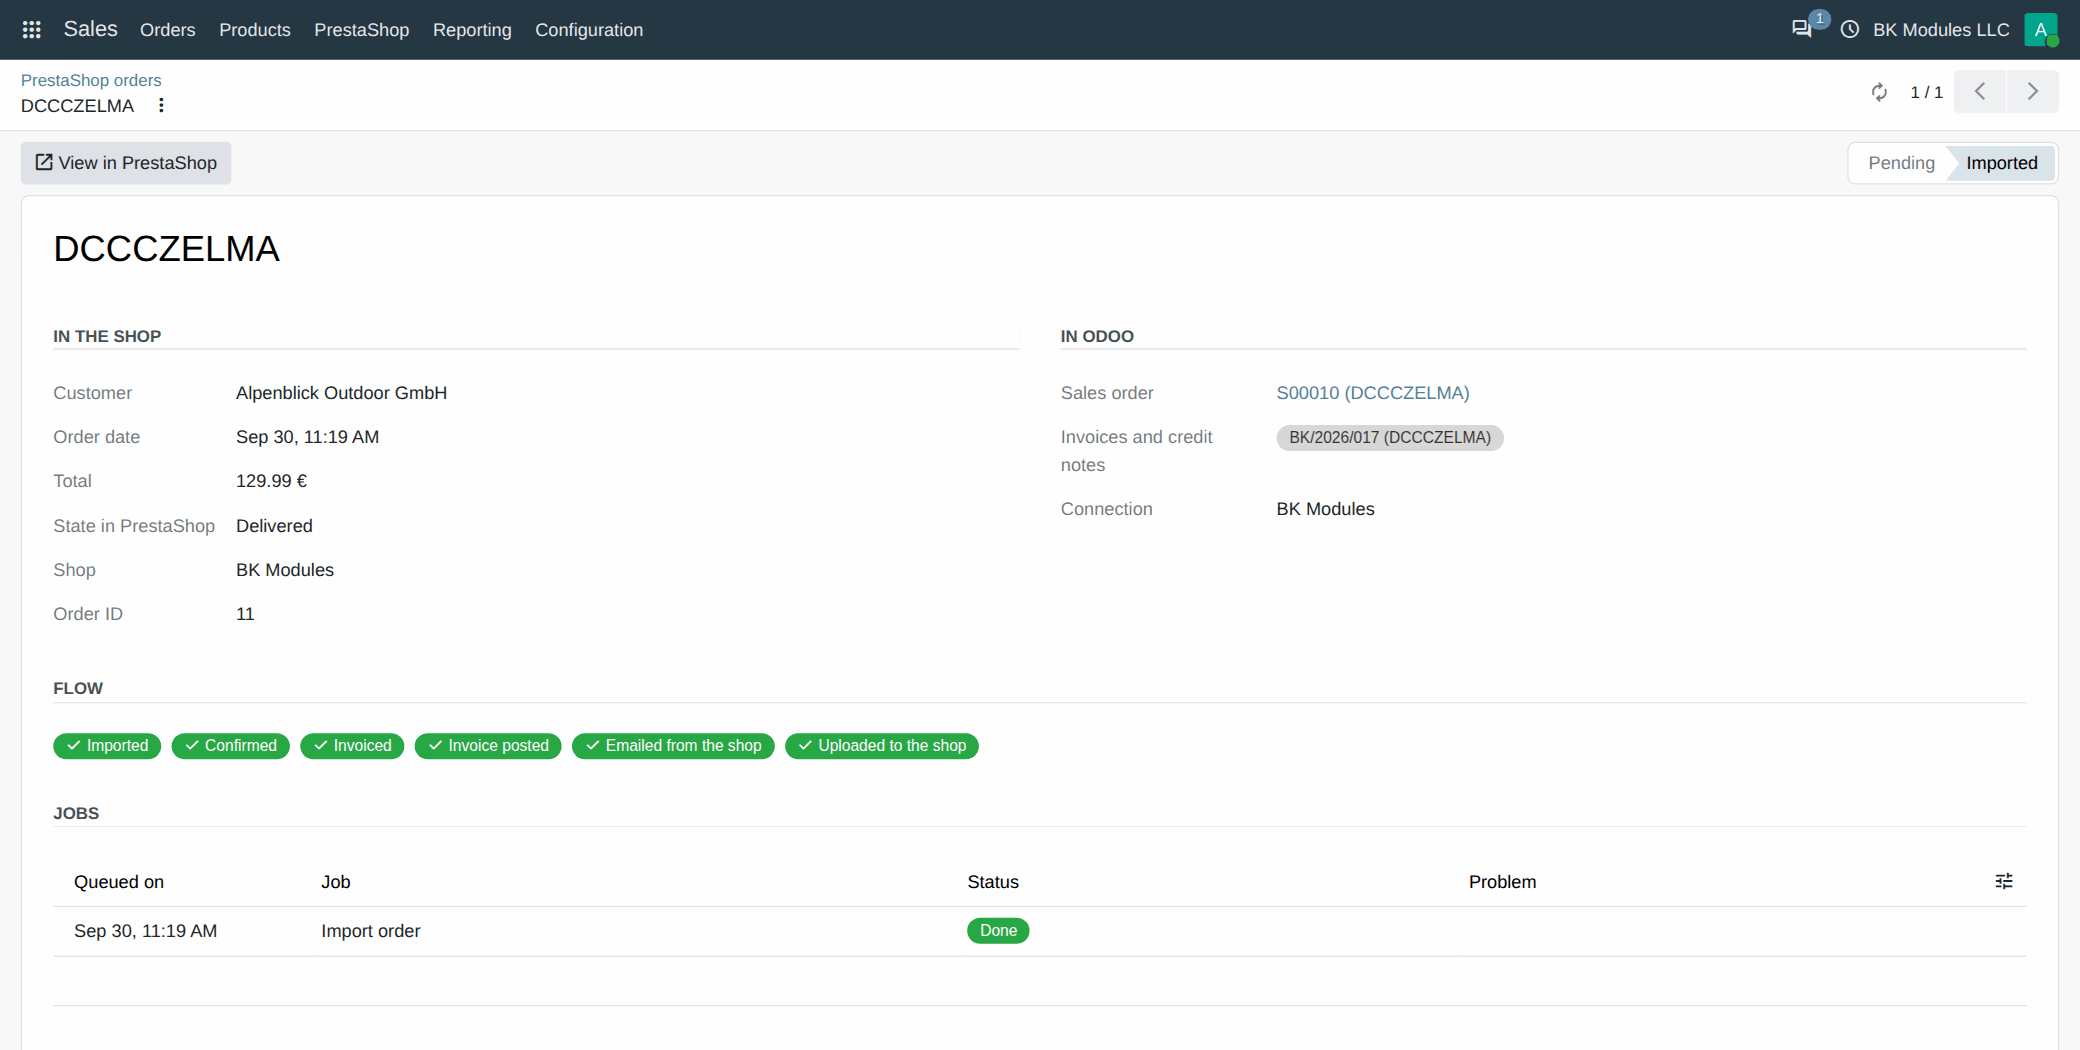Click the total 129.99 € value
Screen dimensions: 2080x1050
[x=271, y=481]
